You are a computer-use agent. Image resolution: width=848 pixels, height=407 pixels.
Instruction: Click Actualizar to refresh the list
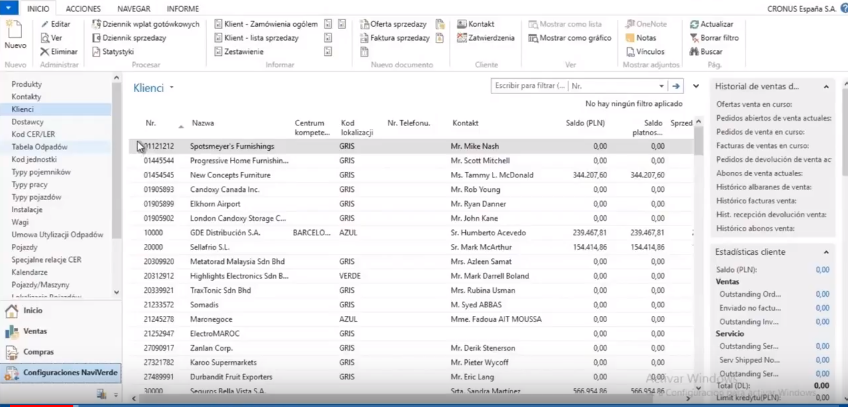(712, 24)
